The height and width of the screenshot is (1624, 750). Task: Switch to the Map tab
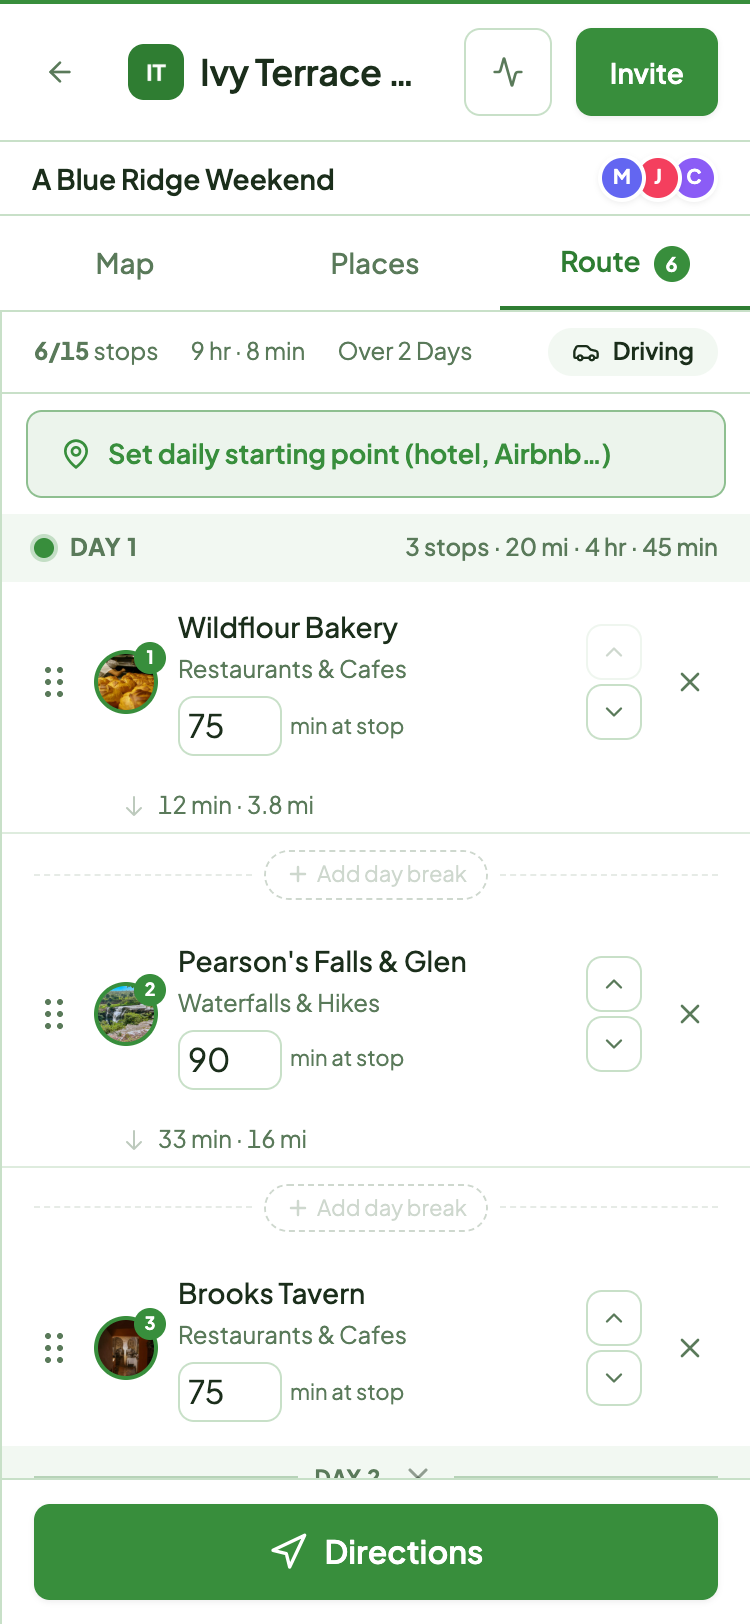[x=125, y=264]
